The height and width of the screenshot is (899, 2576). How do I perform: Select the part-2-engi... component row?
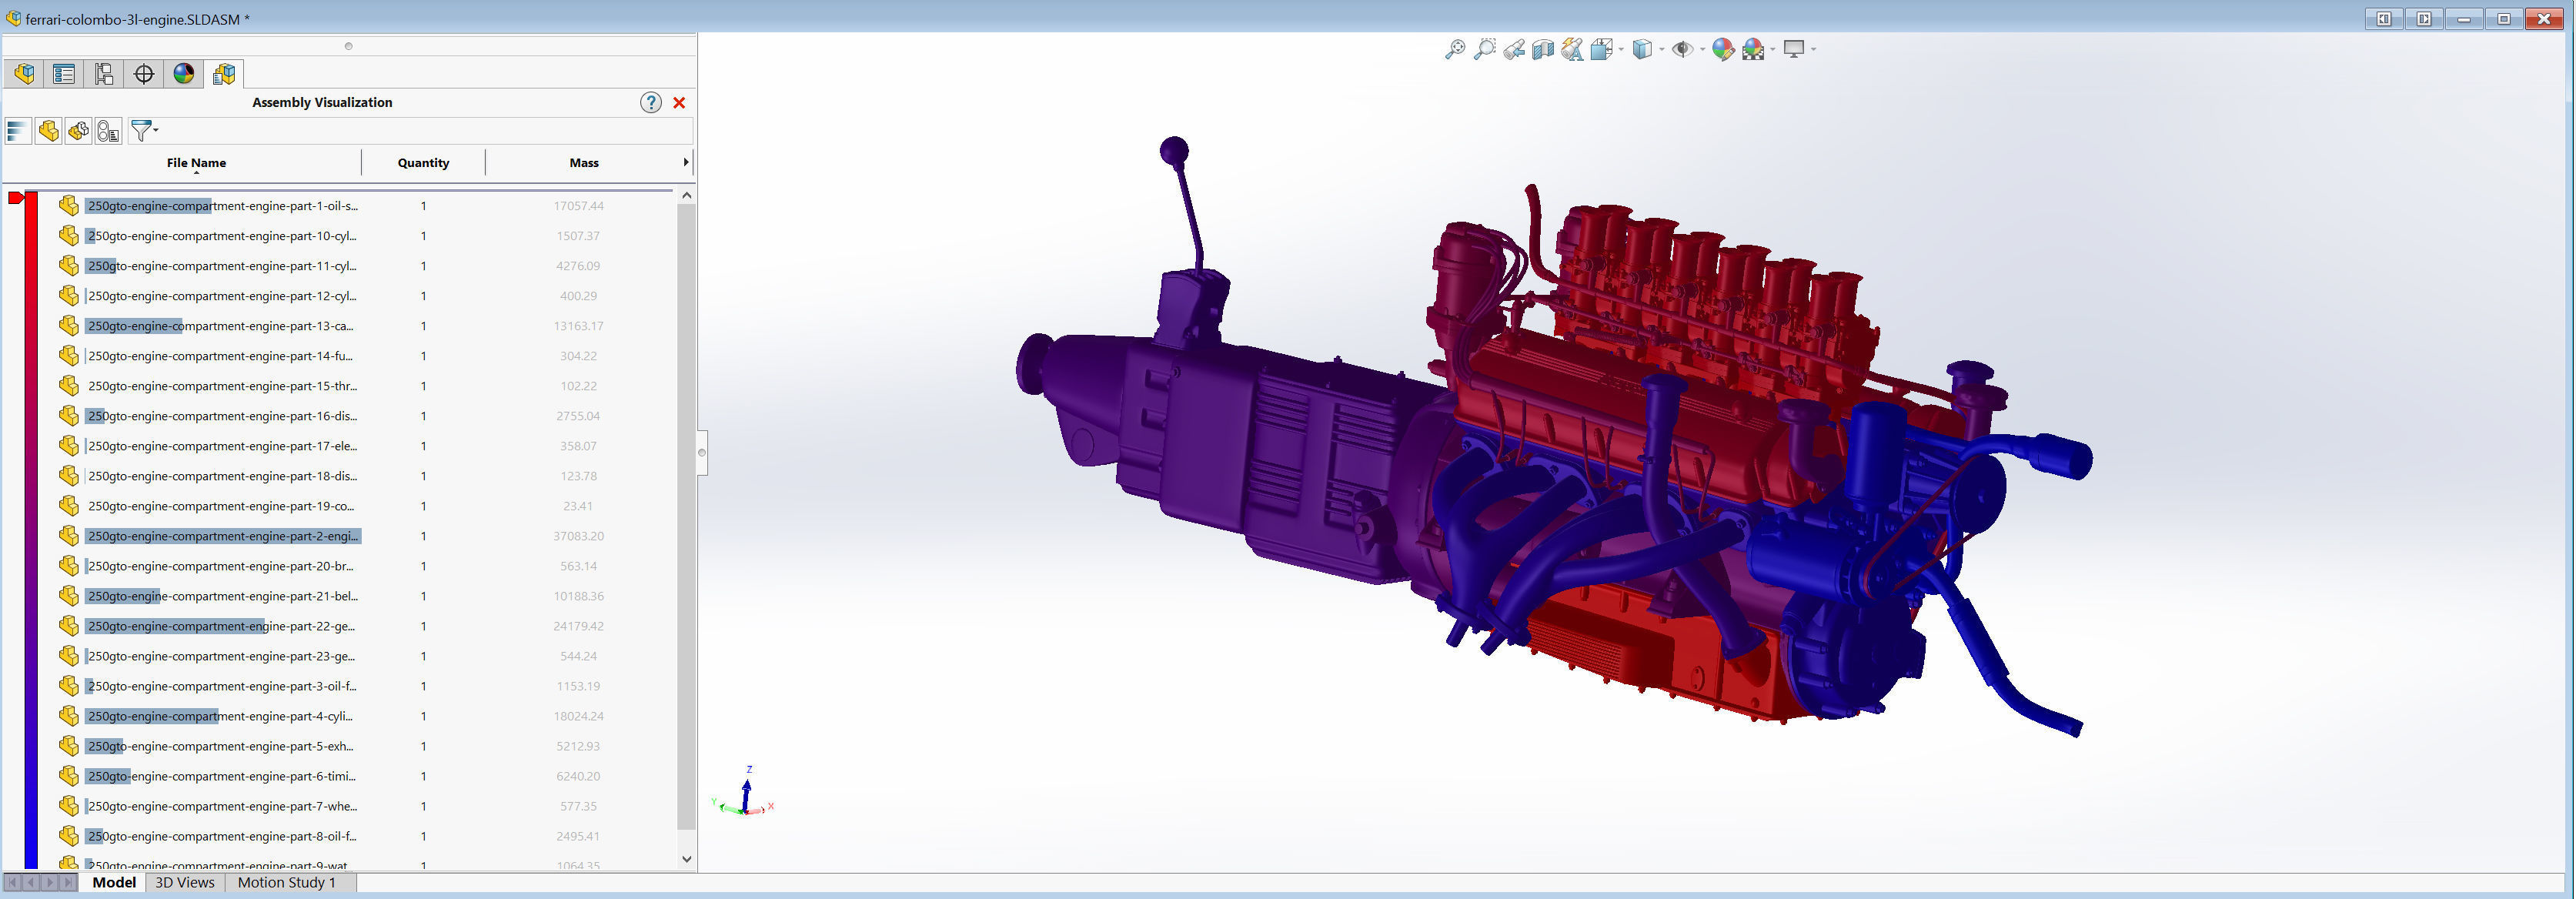[222, 536]
